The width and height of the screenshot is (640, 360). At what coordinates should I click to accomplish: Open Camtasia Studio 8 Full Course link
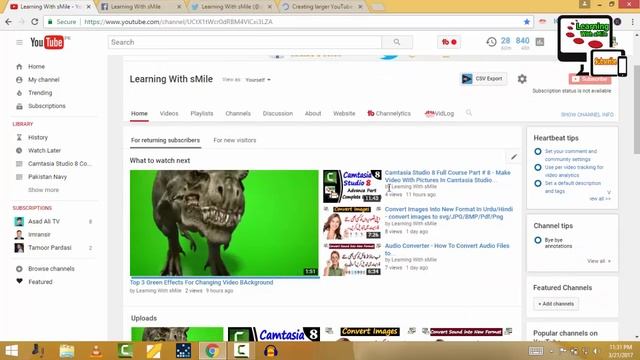[x=448, y=176]
